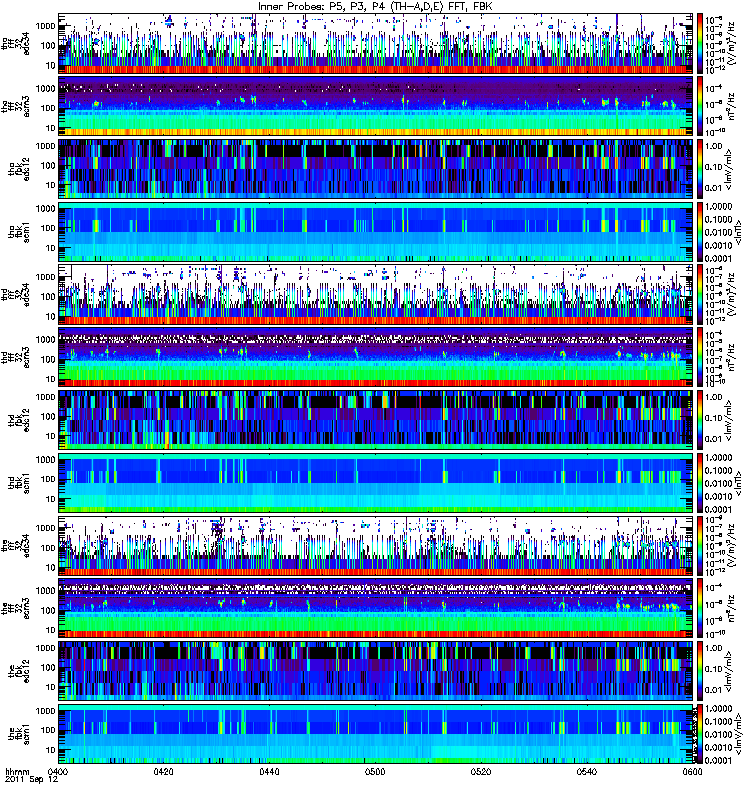Click the '2011 Sep 12' date label
Viewport: 750px width, 800px height.
[31, 780]
